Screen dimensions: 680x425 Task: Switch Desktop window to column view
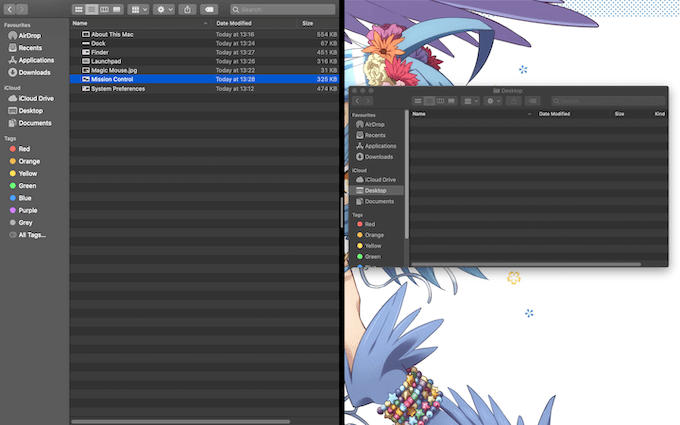coord(441,101)
